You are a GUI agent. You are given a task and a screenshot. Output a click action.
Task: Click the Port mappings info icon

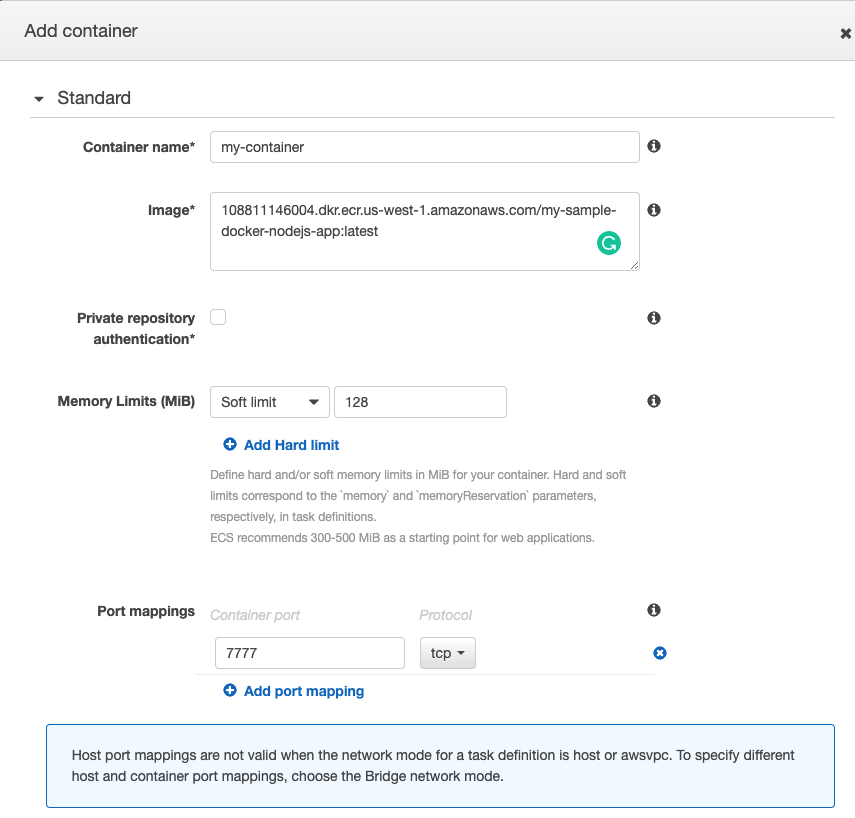(x=653, y=610)
